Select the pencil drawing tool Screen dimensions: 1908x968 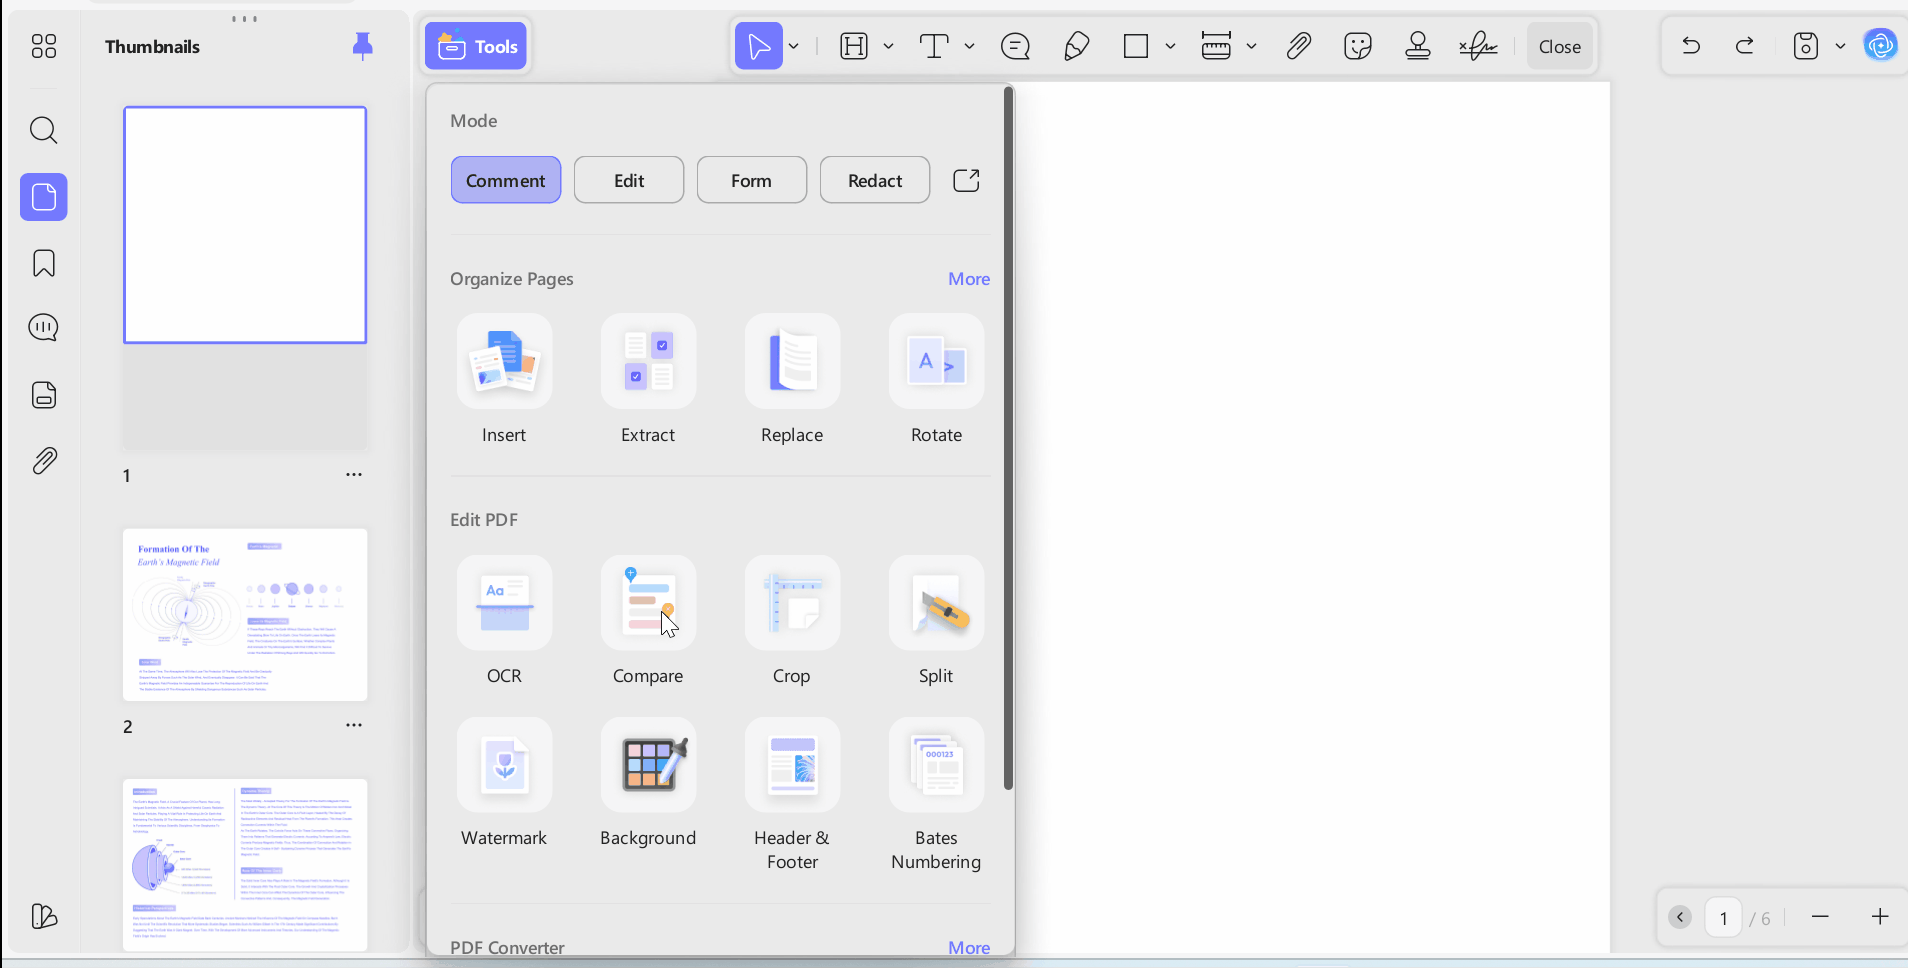point(1076,46)
